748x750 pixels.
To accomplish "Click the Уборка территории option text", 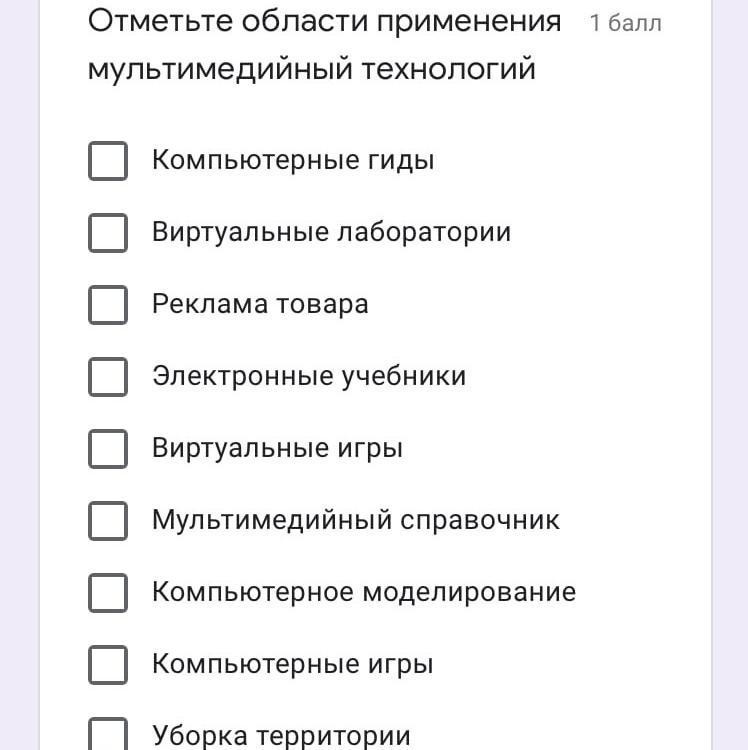I will pos(281,736).
